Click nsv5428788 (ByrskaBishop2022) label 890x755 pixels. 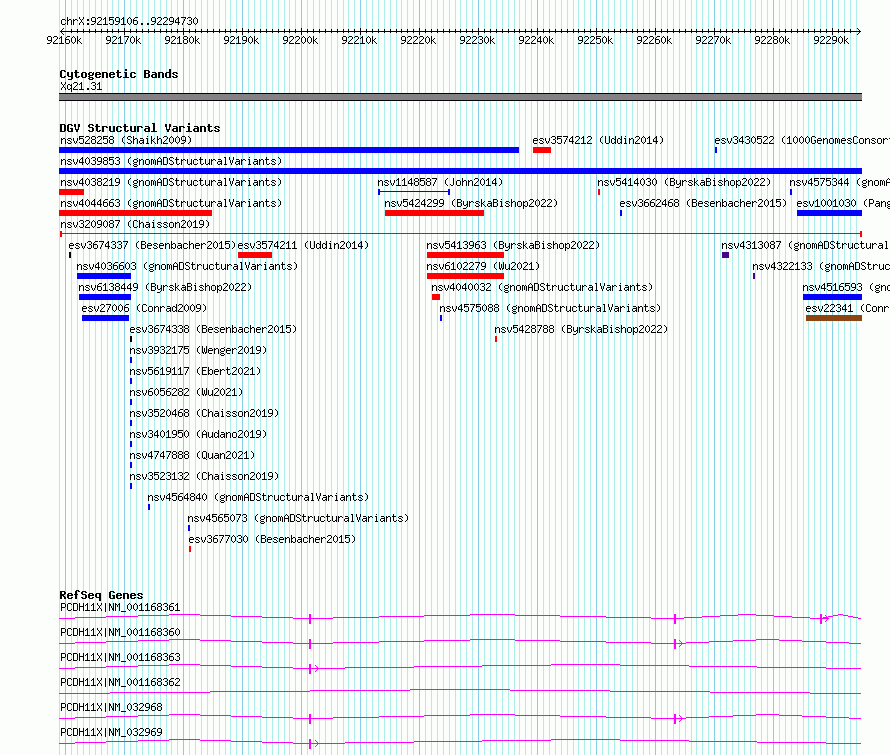pyautogui.click(x=581, y=329)
